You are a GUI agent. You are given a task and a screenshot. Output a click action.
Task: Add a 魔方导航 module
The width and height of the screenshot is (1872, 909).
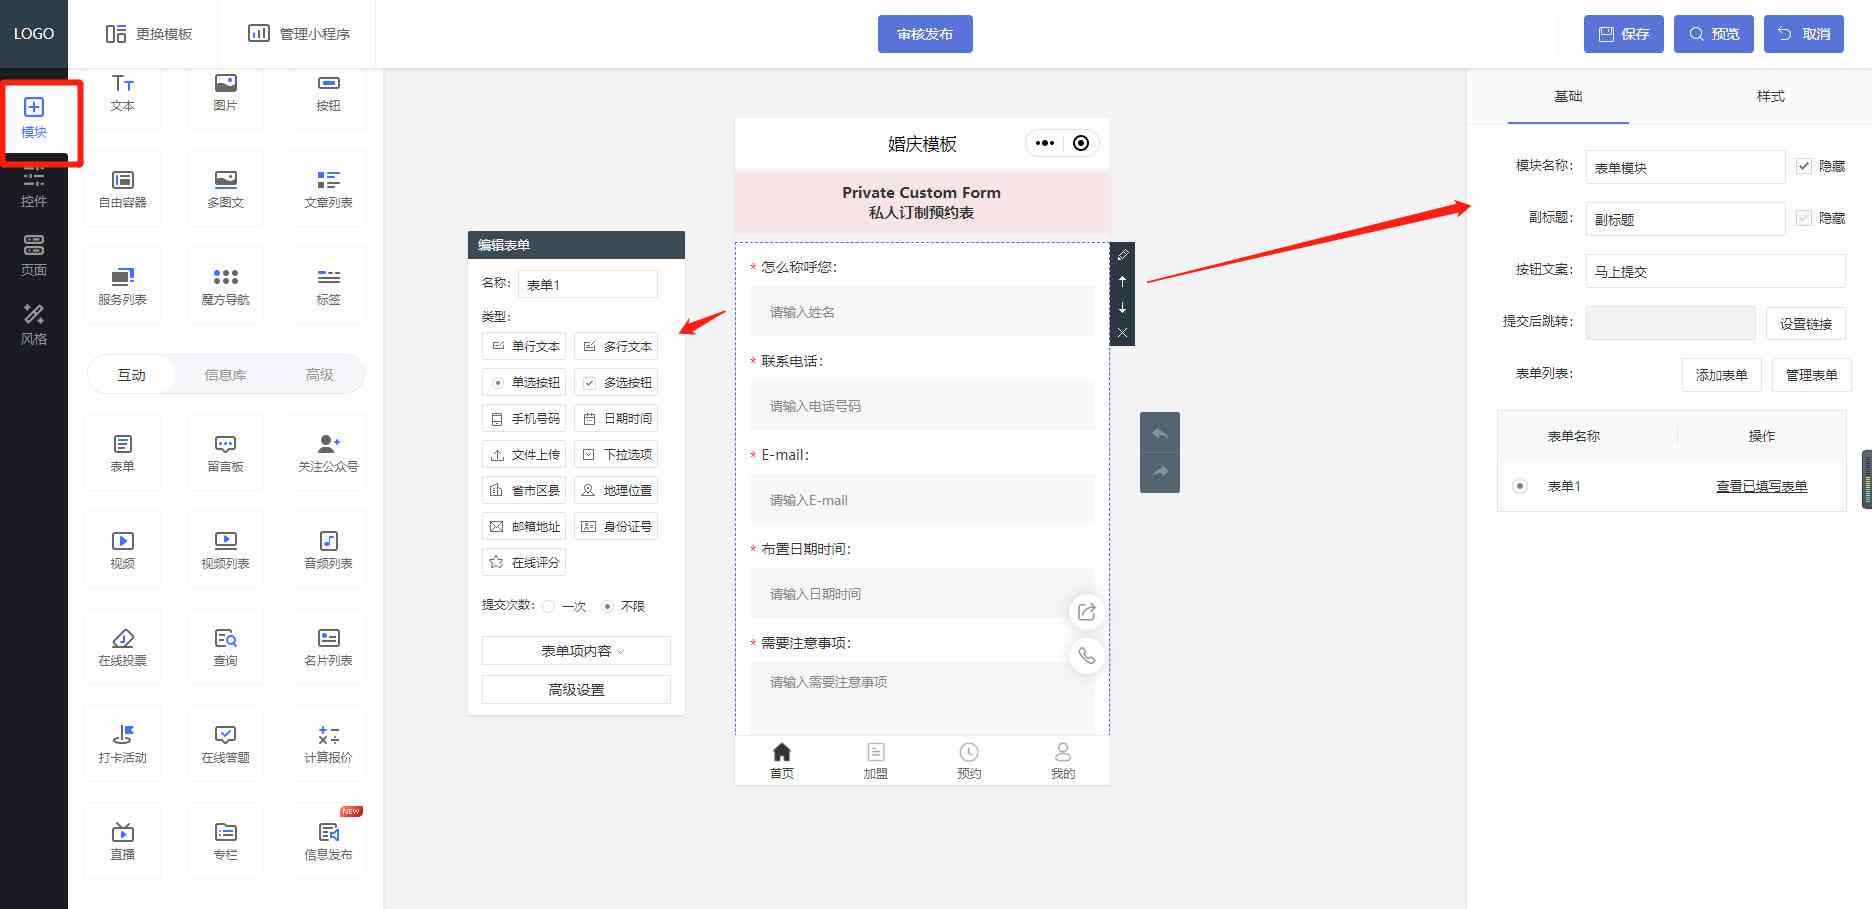tap(226, 285)
